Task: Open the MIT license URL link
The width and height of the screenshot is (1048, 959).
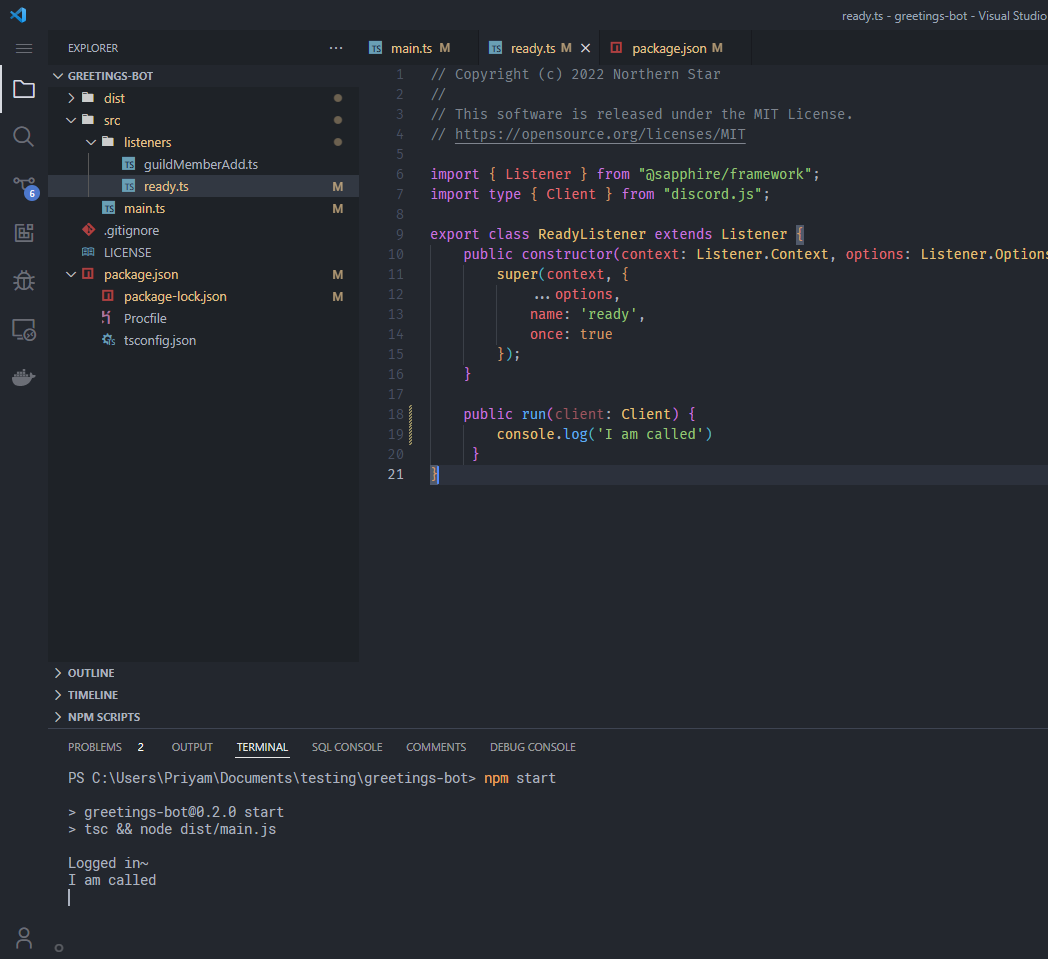Action: [600, 134]
